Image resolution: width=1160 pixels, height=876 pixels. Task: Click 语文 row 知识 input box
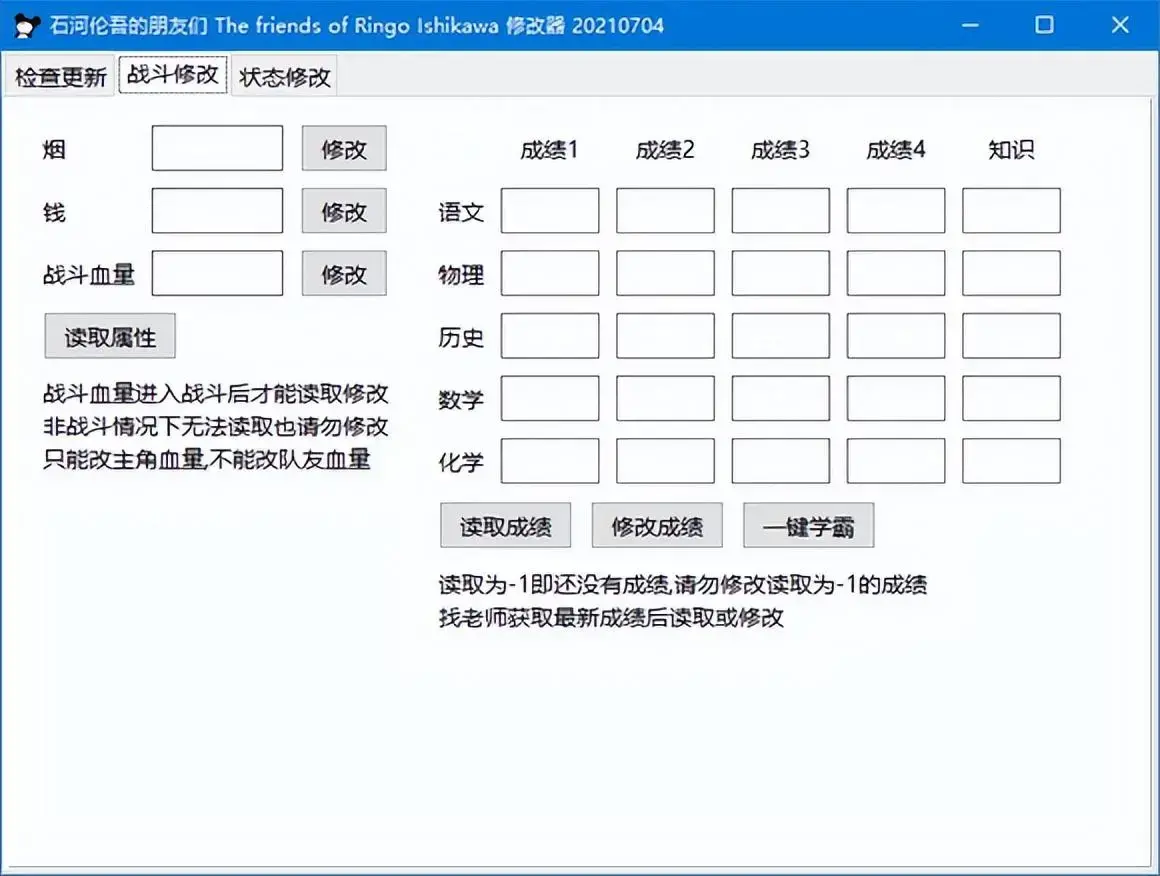click(1010, 211)
